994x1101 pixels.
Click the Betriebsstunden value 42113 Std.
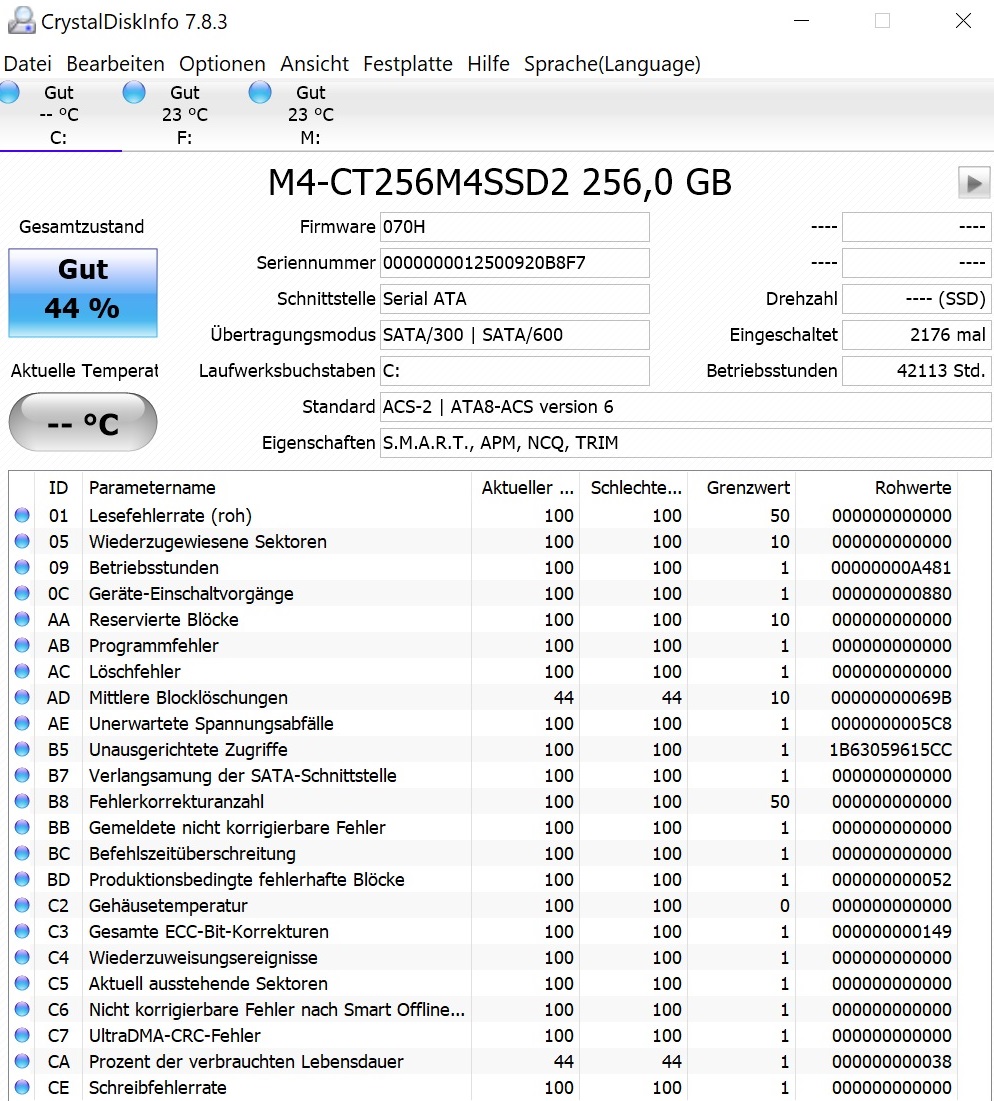point(917,371)
